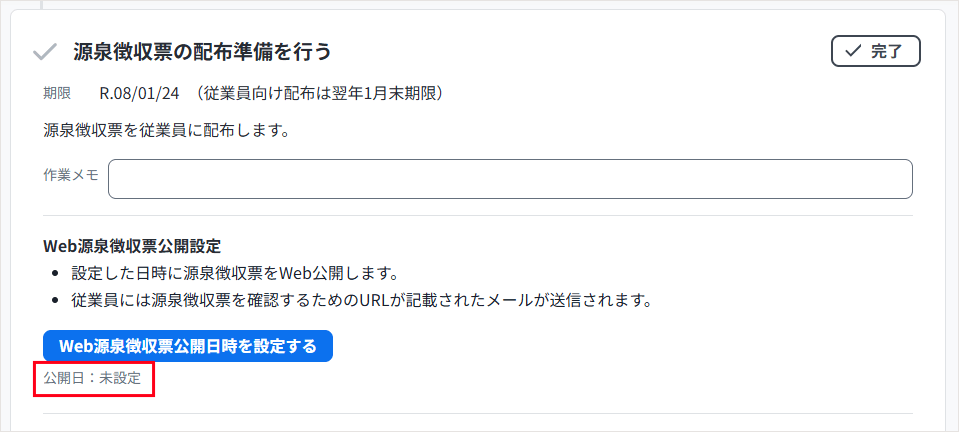Click the first bullet point marker
Viewport: 959px width, 432px height.
pos(55,273)
